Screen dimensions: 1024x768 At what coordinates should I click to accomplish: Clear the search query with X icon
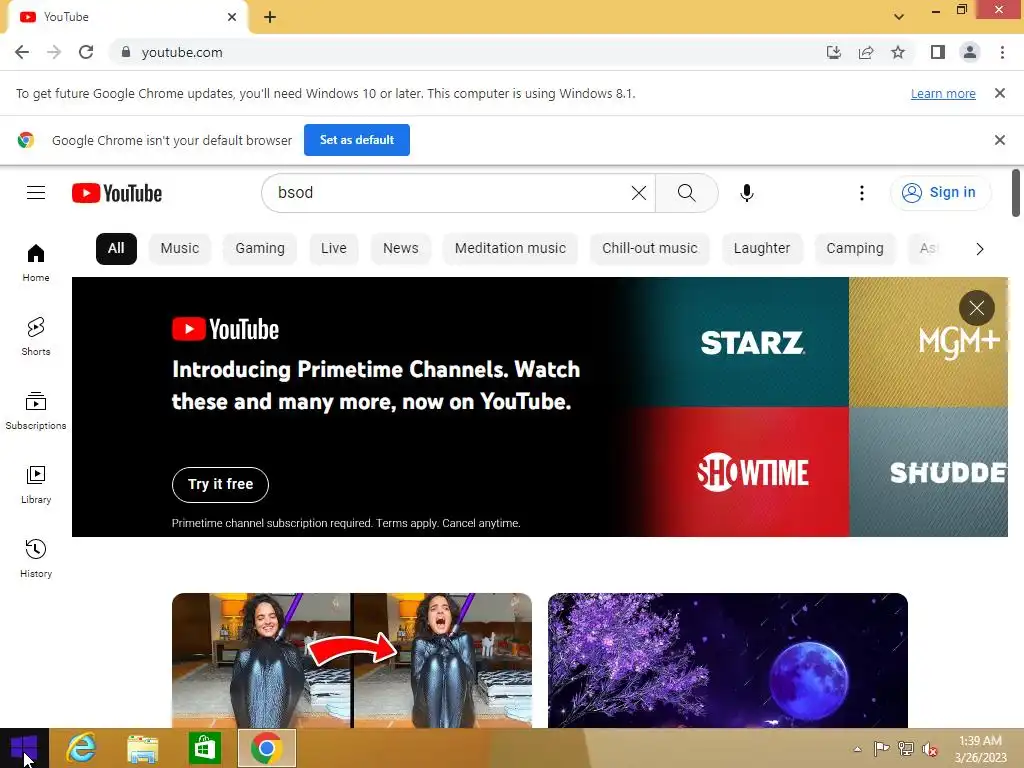pyautogui.click(x=639, y=193)
